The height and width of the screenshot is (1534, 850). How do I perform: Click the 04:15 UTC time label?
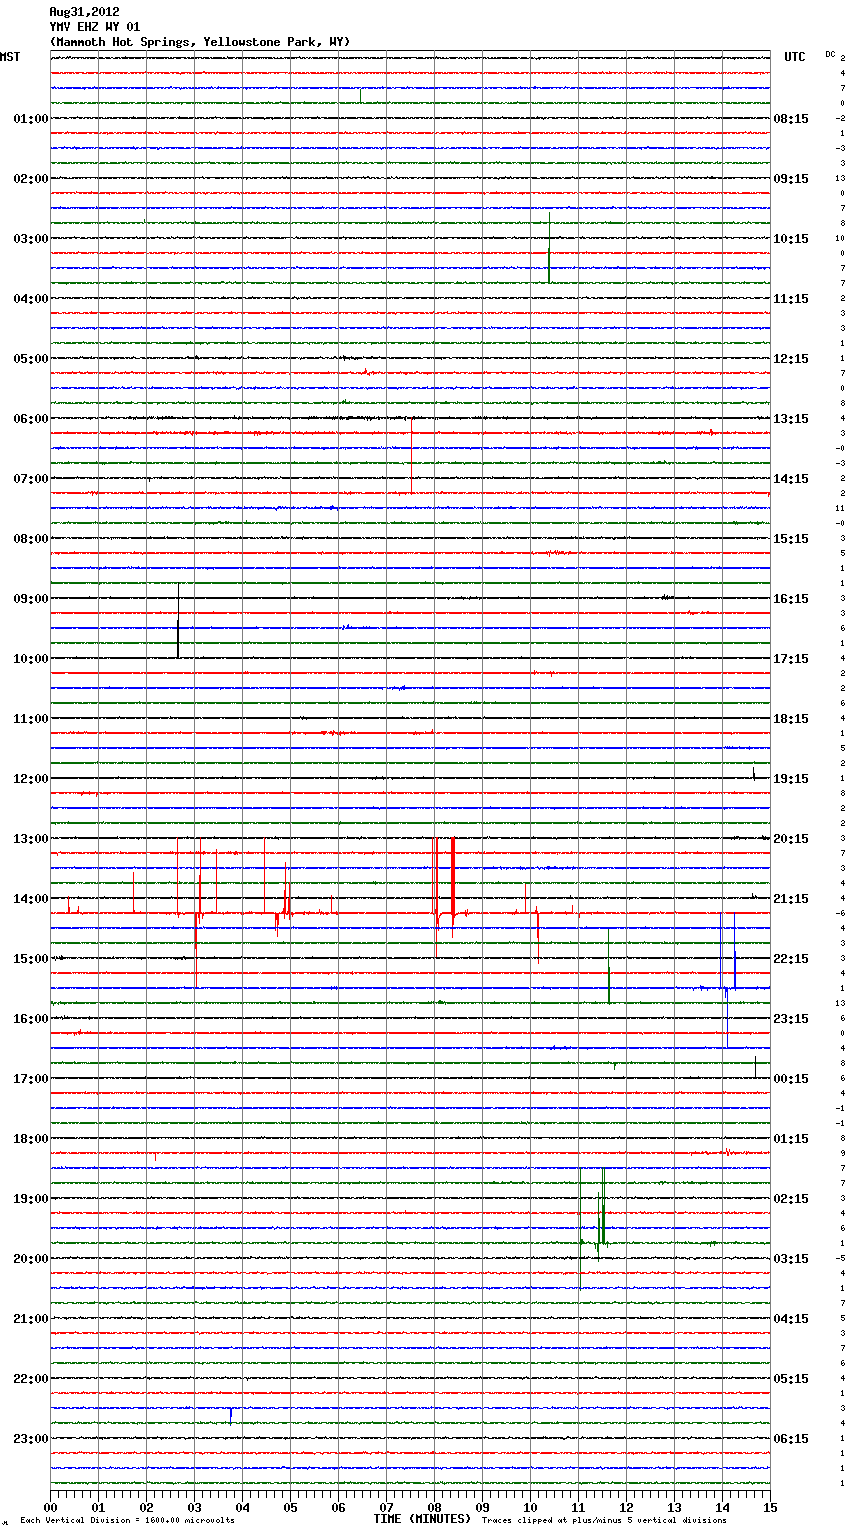click(x=791, y=1319)
